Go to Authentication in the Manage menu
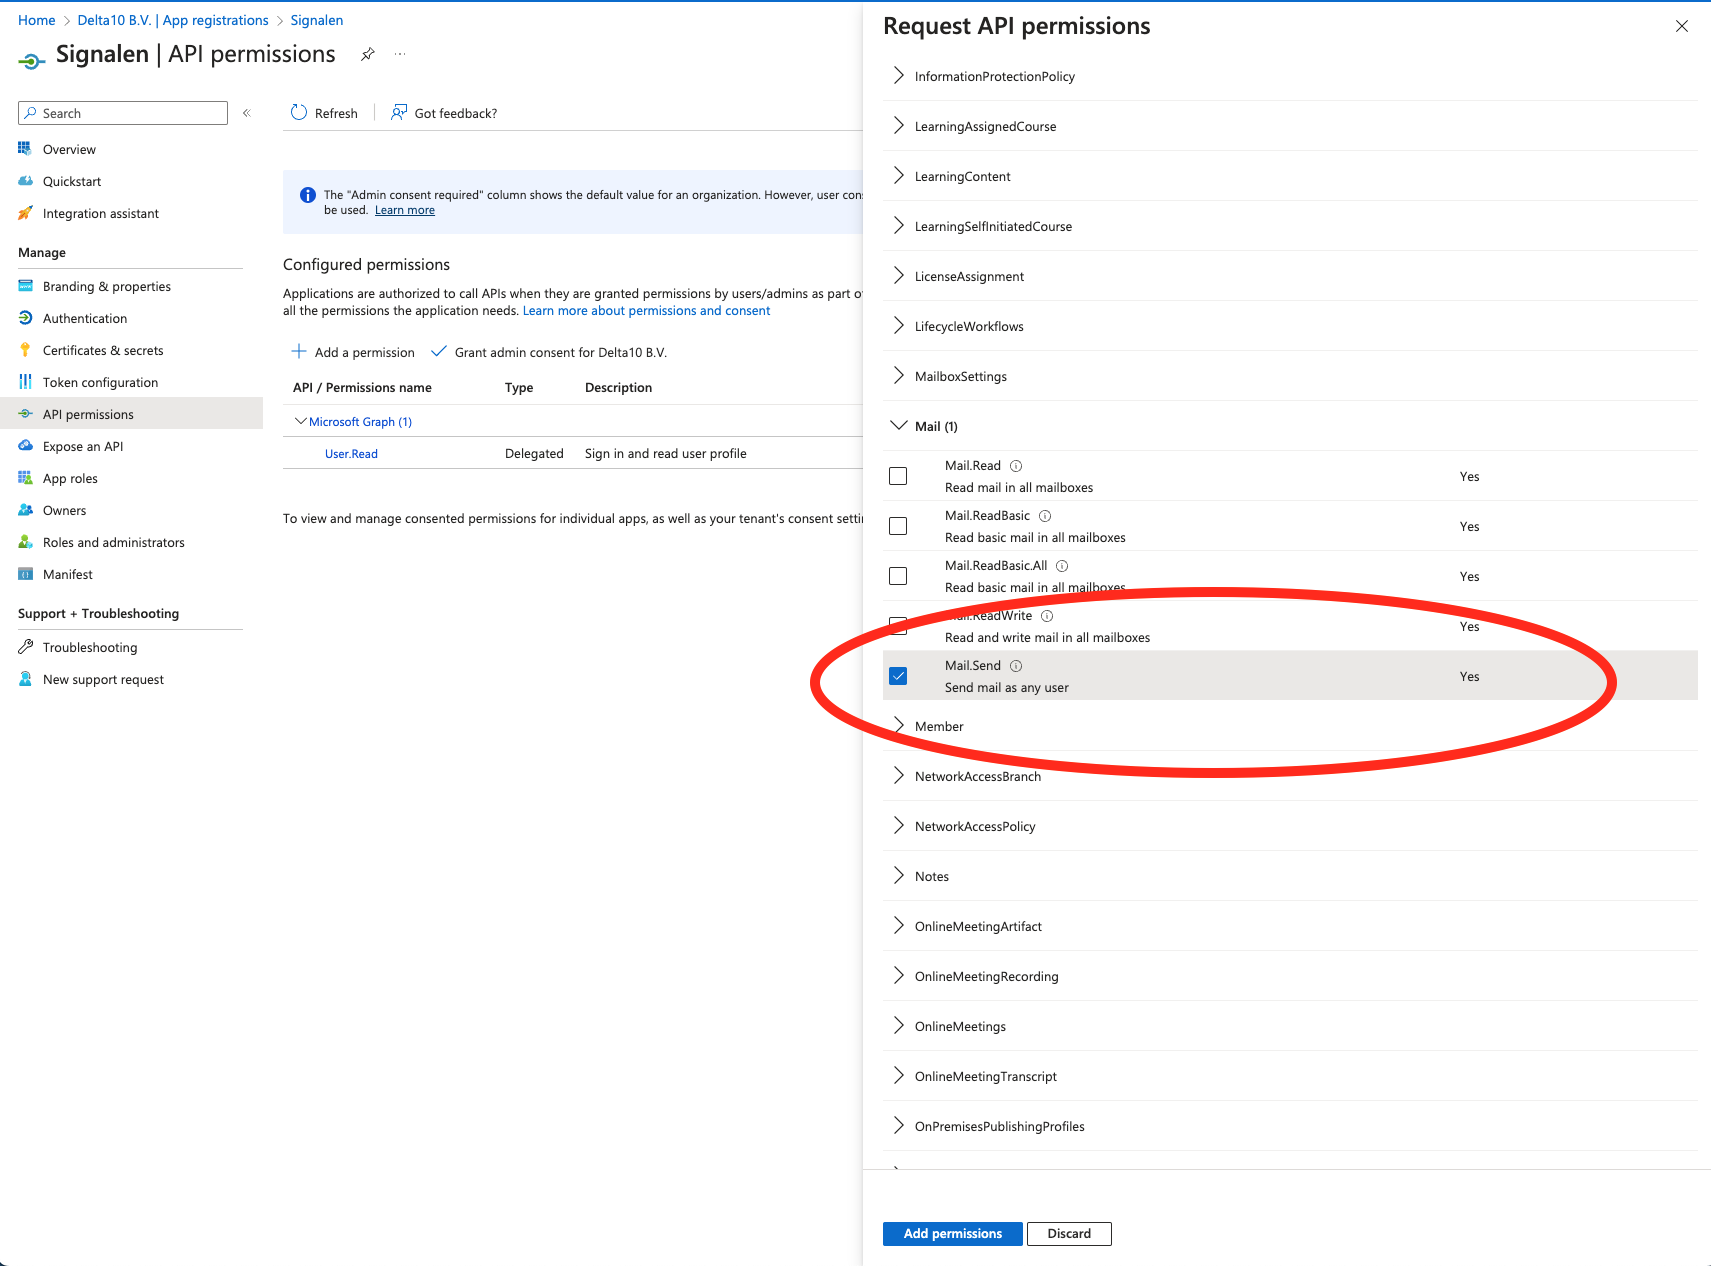 (x=85, y=318)
